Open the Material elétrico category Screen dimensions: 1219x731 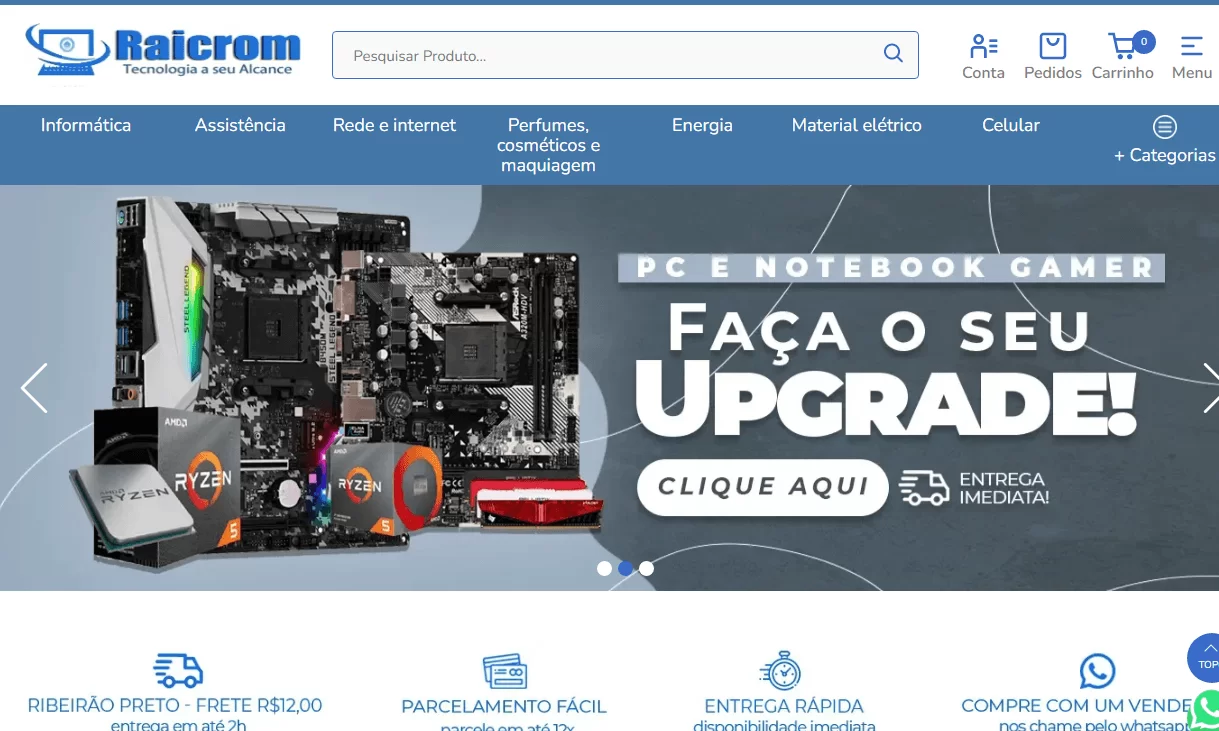857,125
